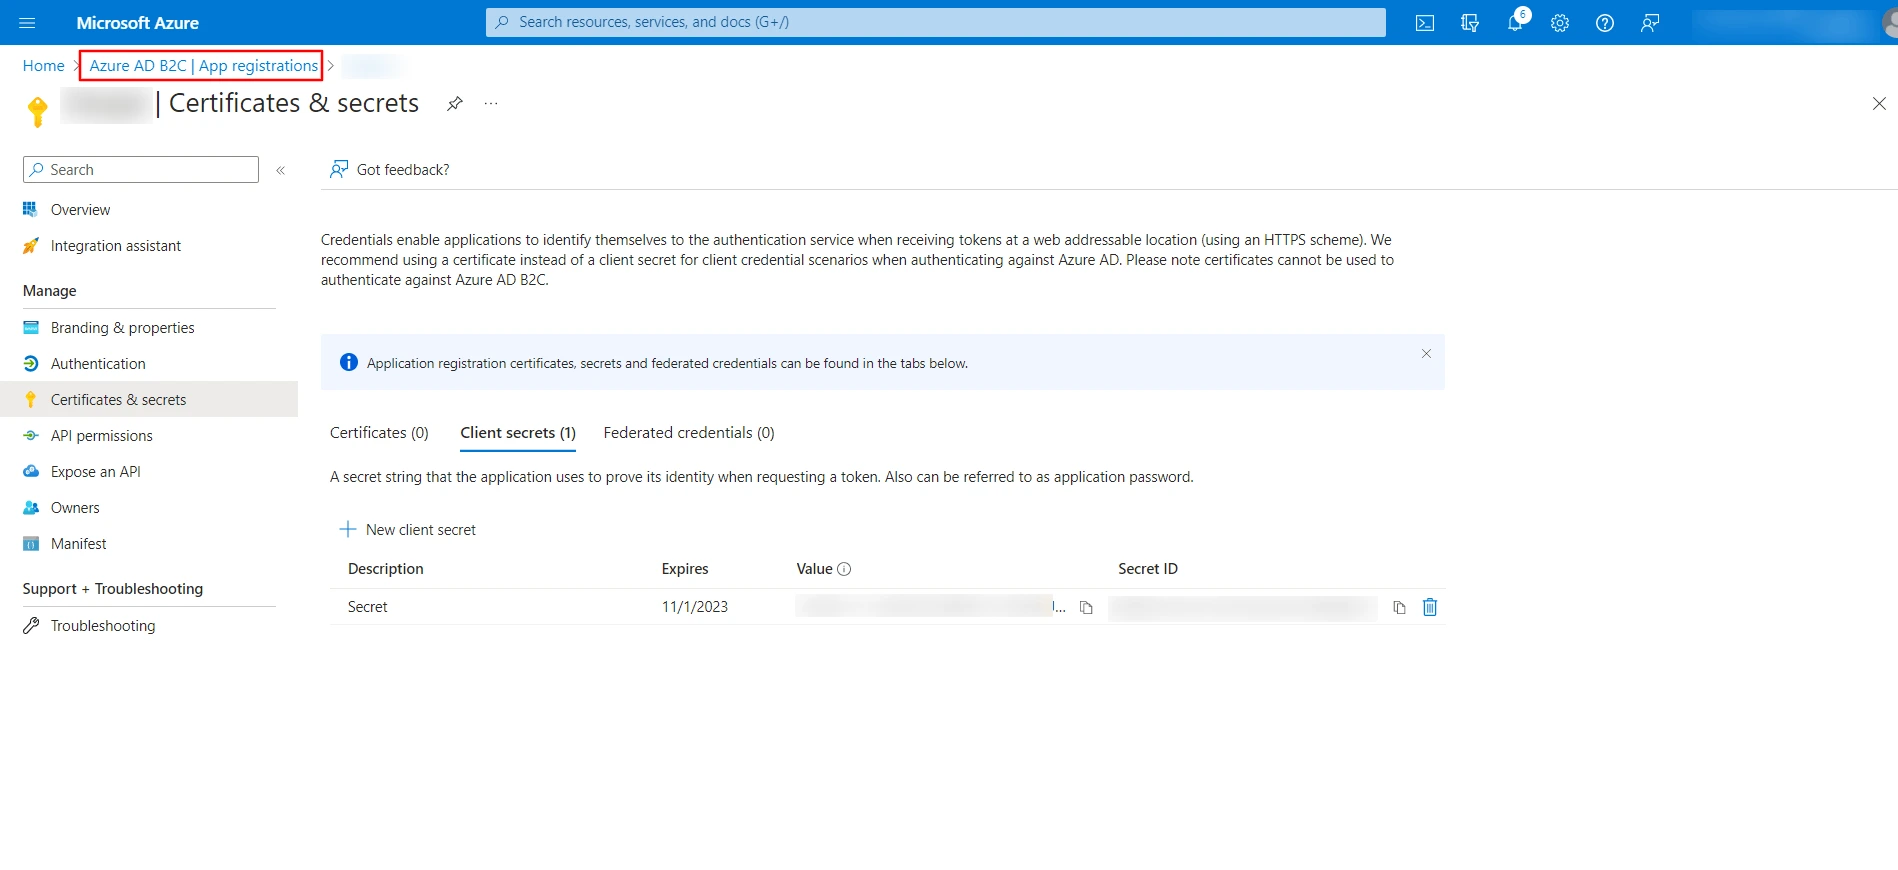
Task: Click the Overview grid icon
Action: [x=31, y=210]
